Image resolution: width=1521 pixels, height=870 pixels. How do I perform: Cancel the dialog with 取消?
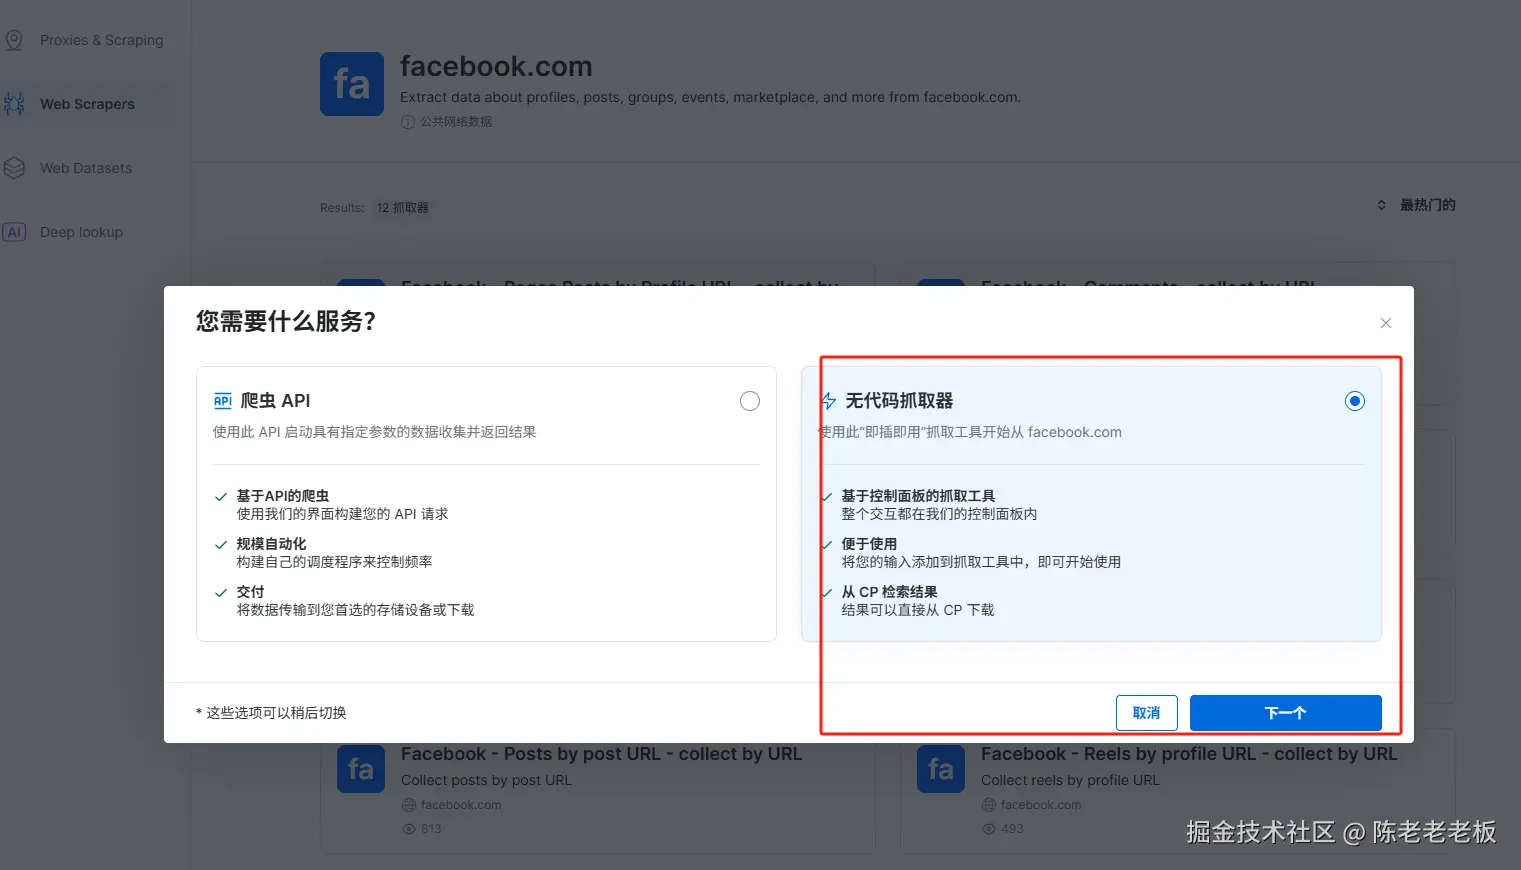pyautogui.click(x=1146, y=712)
